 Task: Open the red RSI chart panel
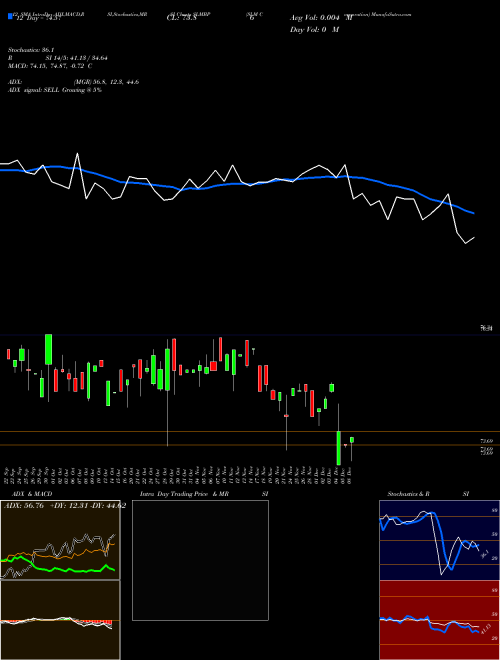point(439,620)
